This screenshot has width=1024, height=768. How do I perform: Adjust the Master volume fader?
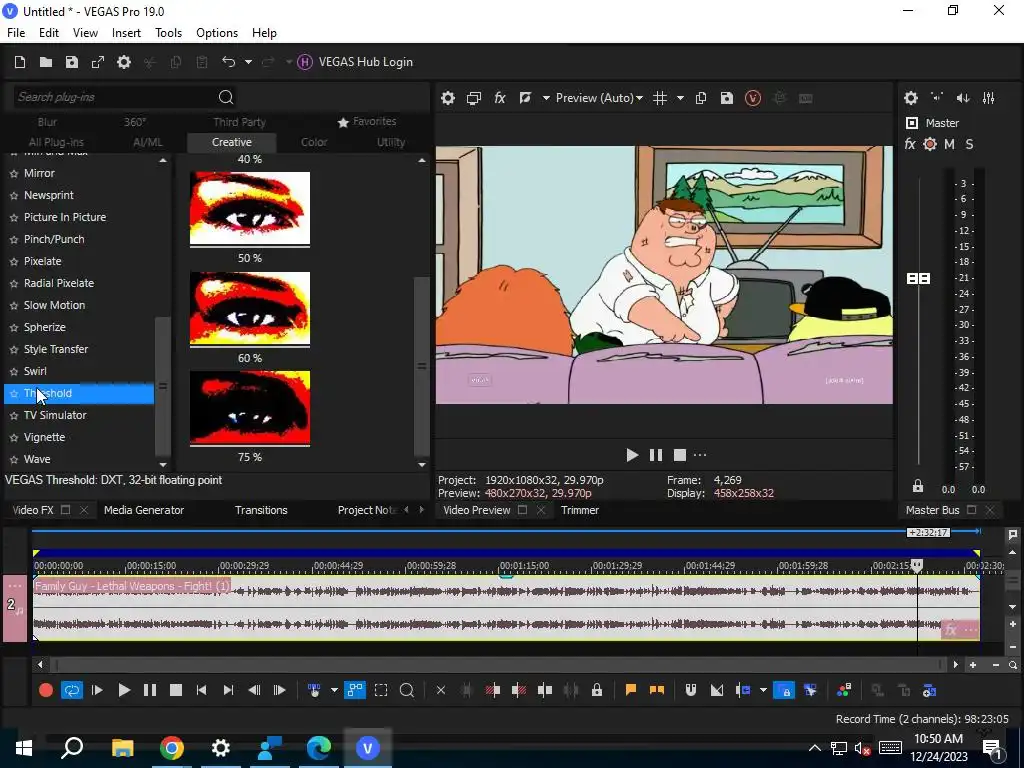click(919, 279)
